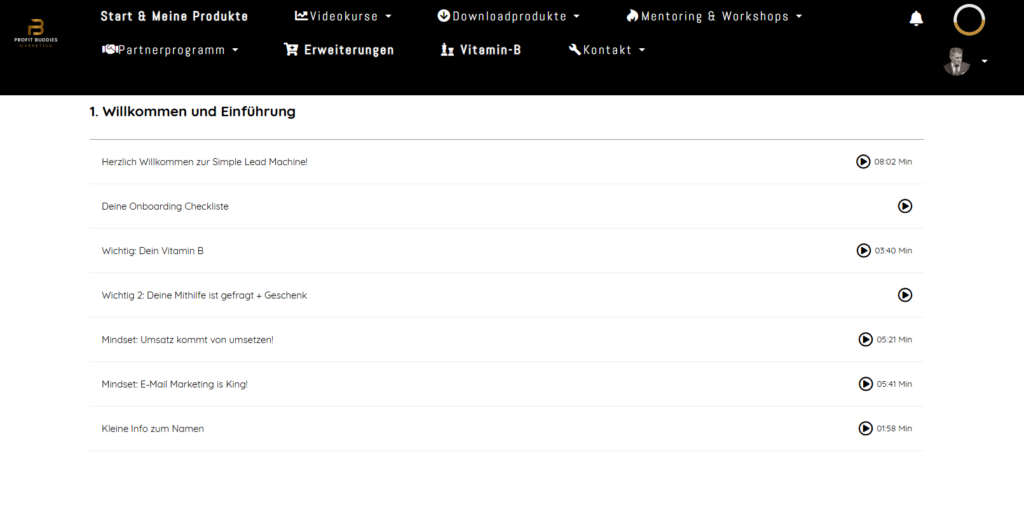Click the wrench icon beside Kontakt
Image resolution: width=1024 pixels, height=512 pixels.
(575, 49)
